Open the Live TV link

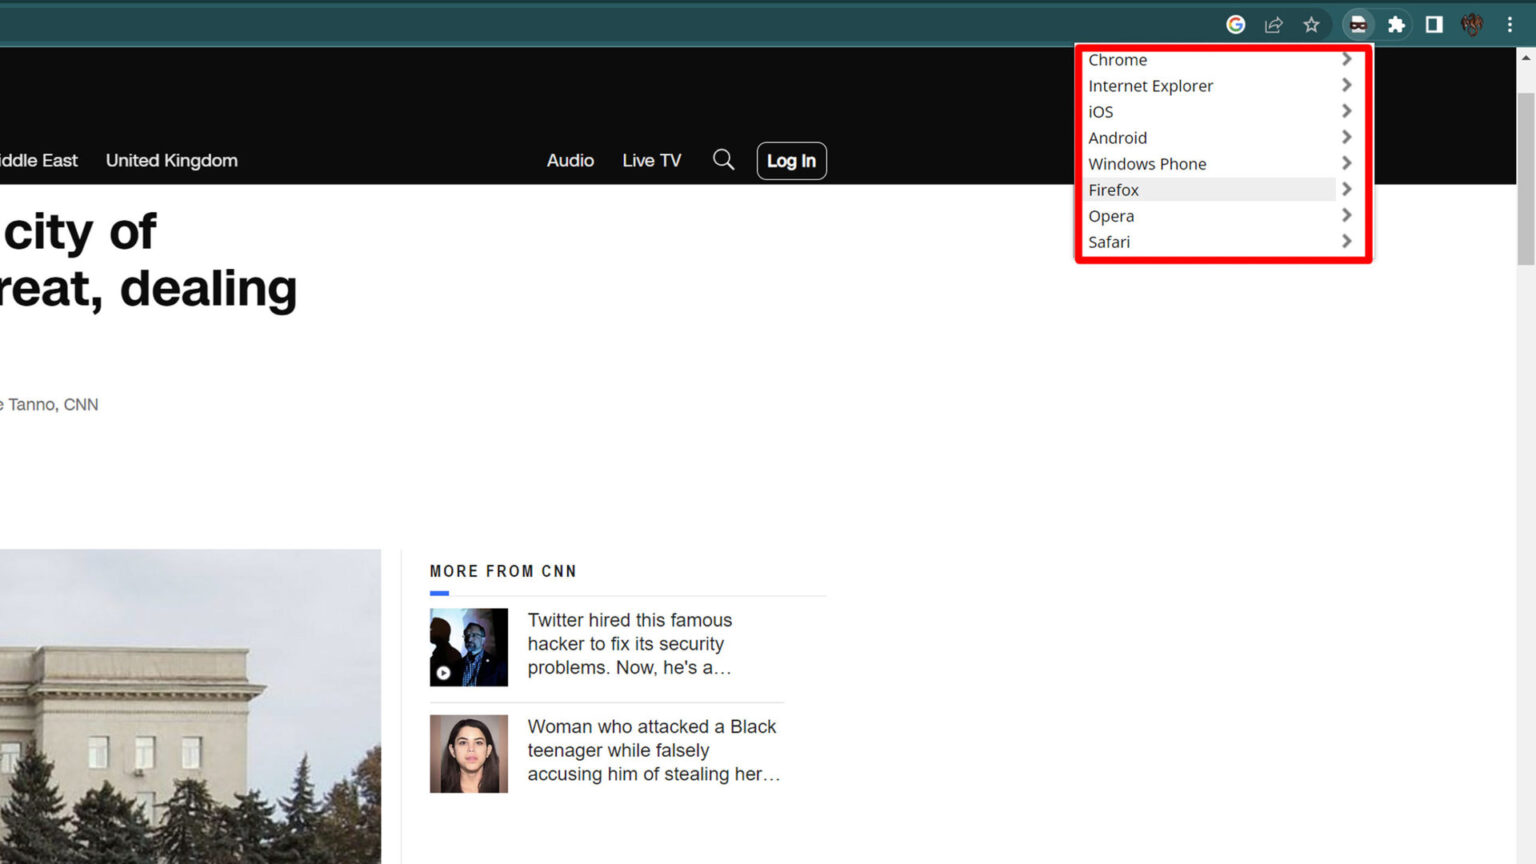click(651, 161)
